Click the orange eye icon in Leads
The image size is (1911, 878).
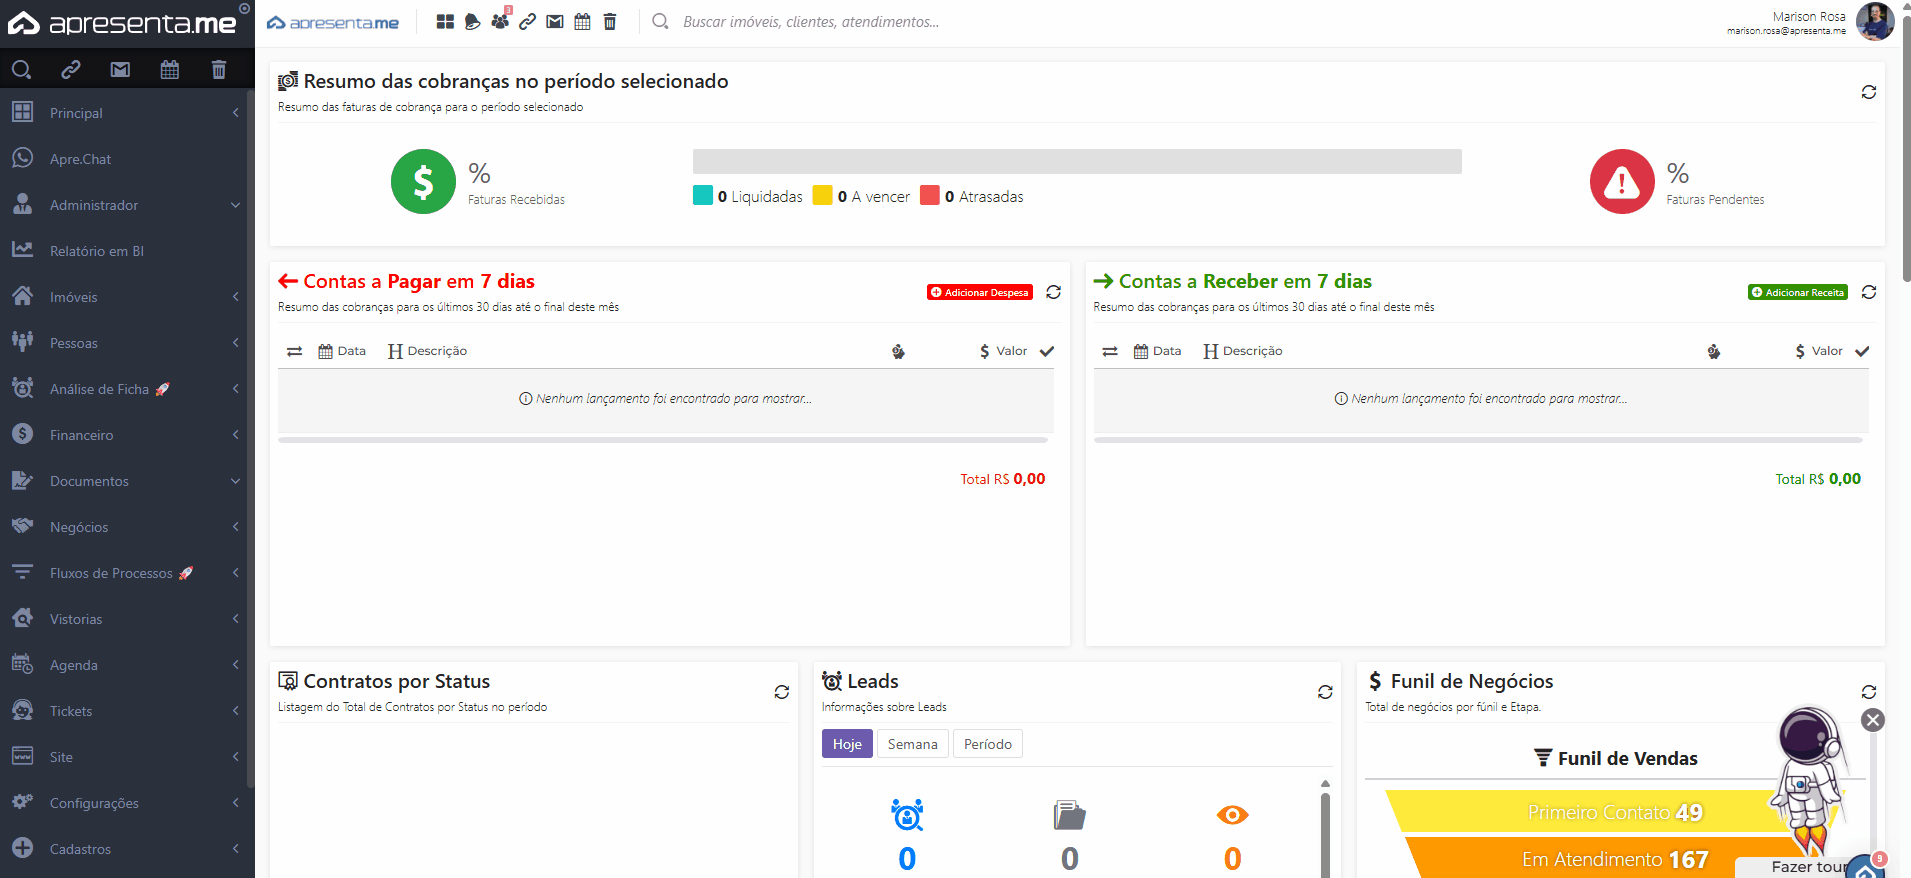1232,815
